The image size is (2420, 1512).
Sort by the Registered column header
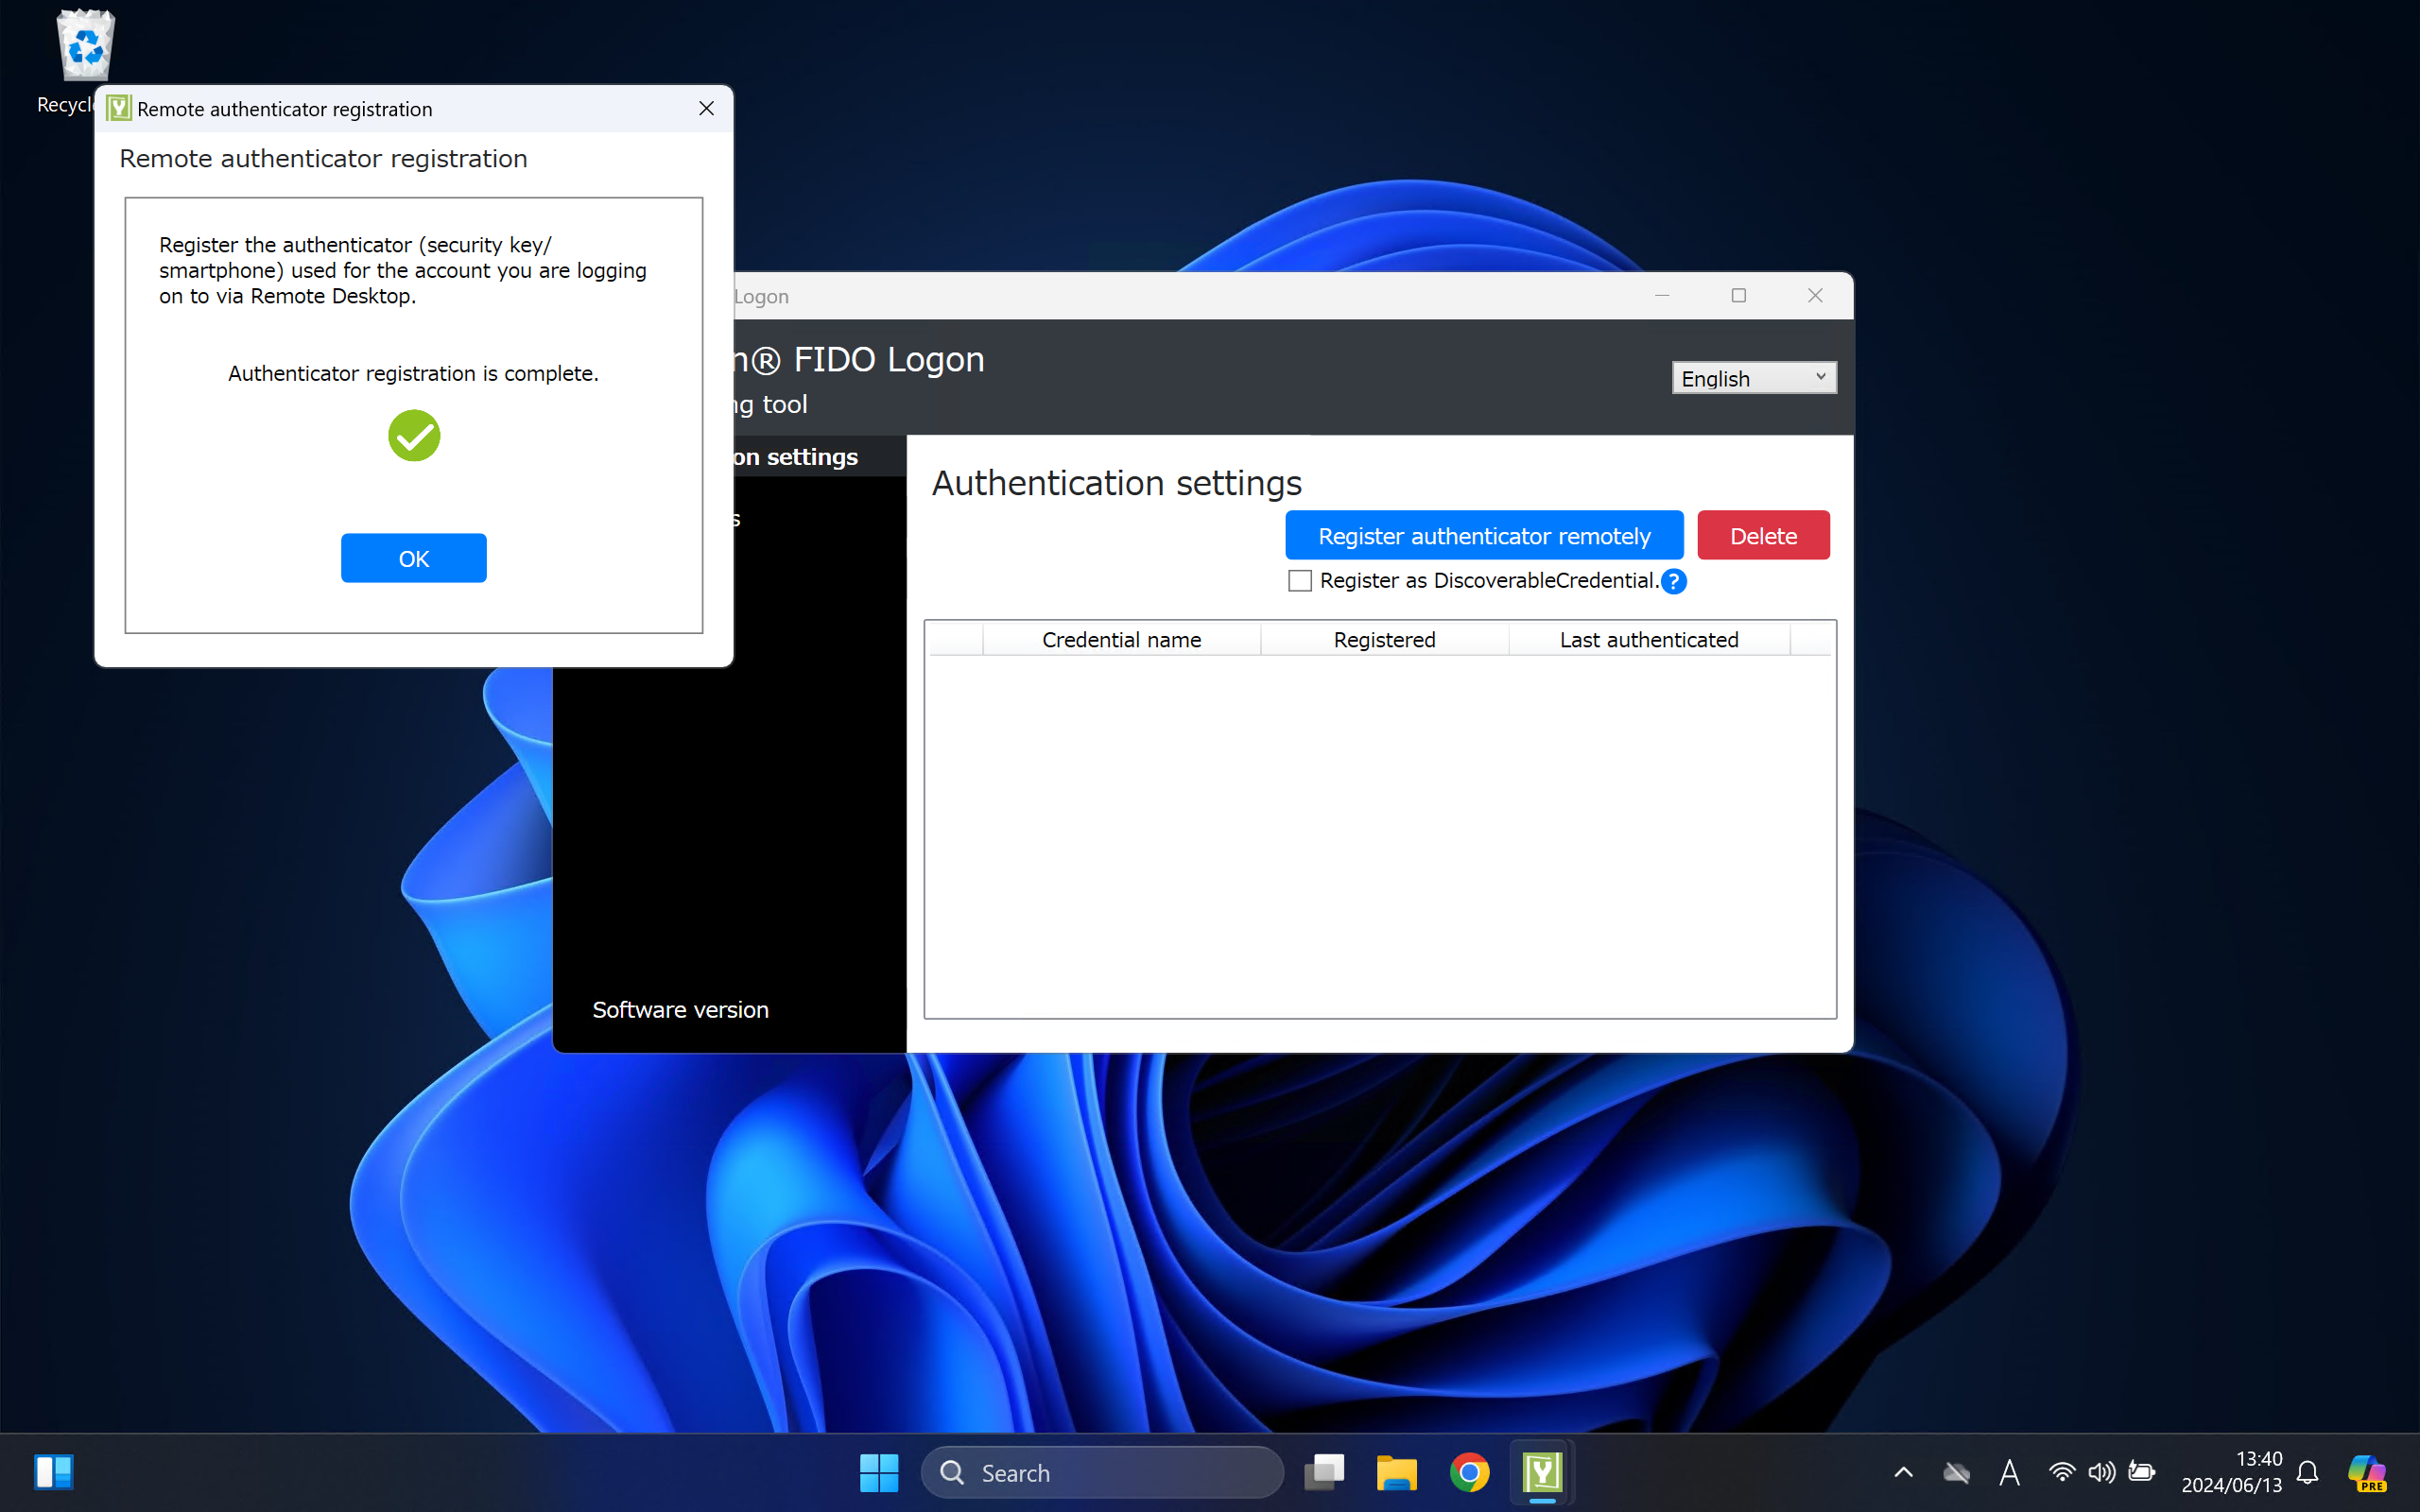[1384, 640]
